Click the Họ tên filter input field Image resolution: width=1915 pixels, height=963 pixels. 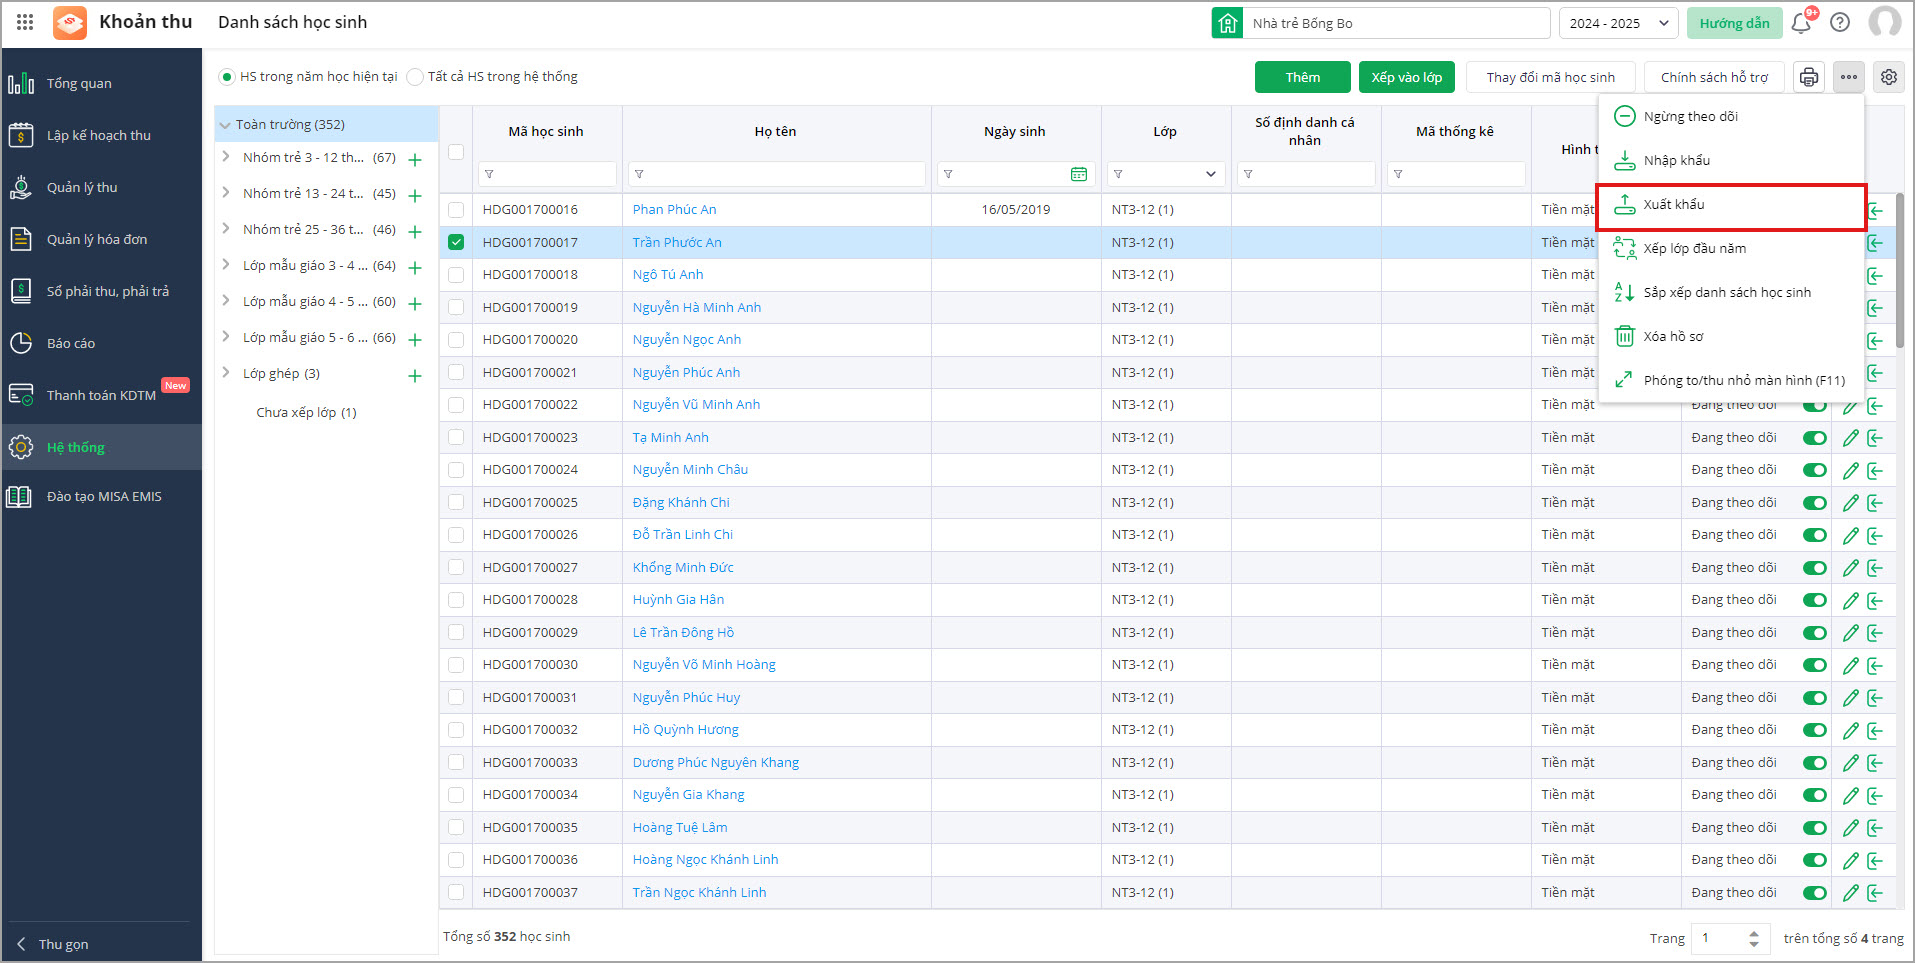click(x=780, y=174)
